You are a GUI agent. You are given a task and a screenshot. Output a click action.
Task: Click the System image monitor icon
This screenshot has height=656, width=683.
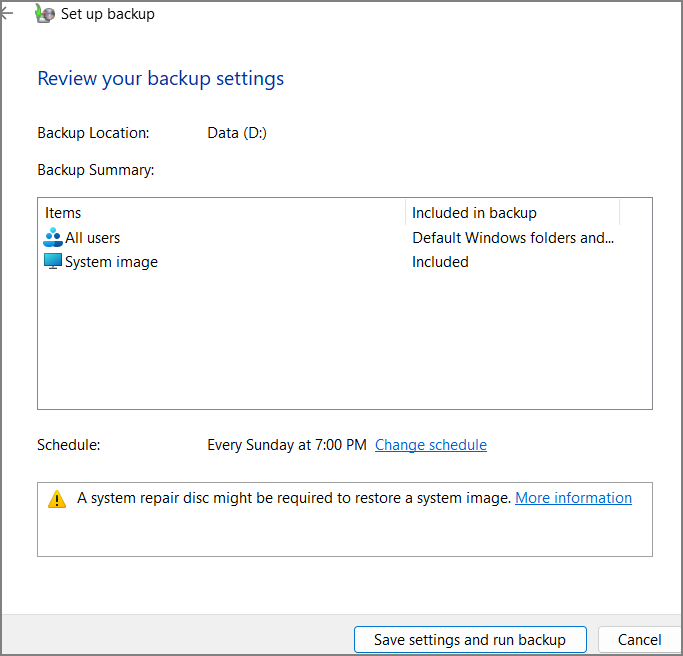[x=53, y=262]
